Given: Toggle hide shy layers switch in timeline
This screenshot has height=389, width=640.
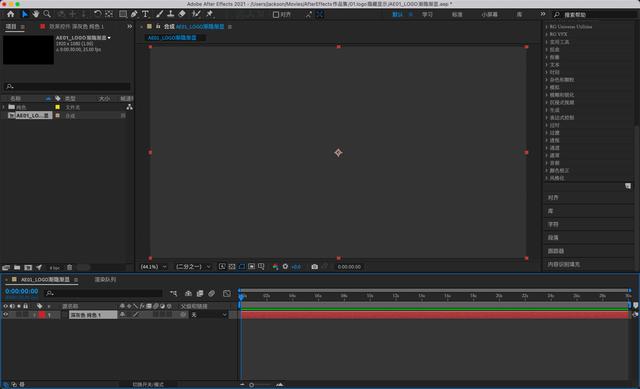Looking at the screenshot, I should pyautogui.click(x=188, y=293).
